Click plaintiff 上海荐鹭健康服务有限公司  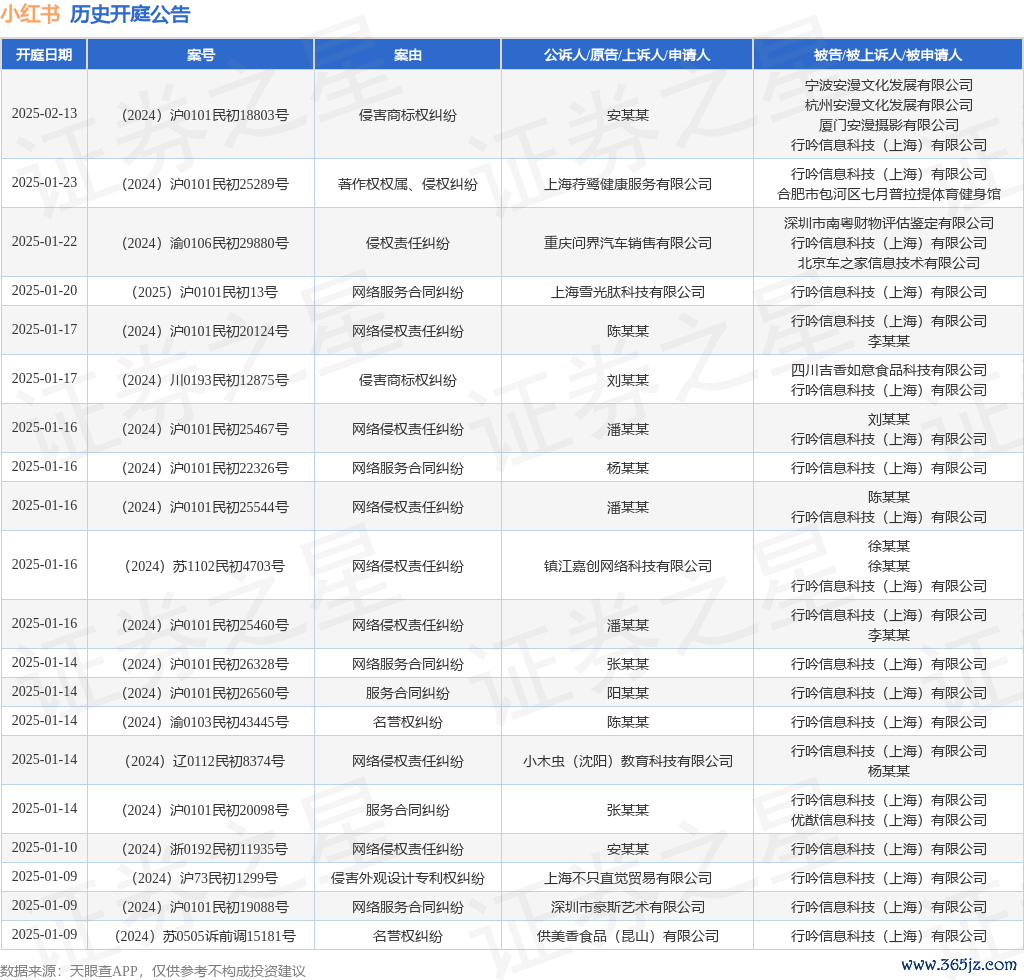[628, 184]
